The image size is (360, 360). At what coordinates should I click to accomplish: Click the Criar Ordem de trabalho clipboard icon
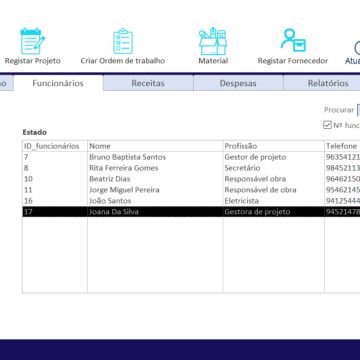[123, 41]
